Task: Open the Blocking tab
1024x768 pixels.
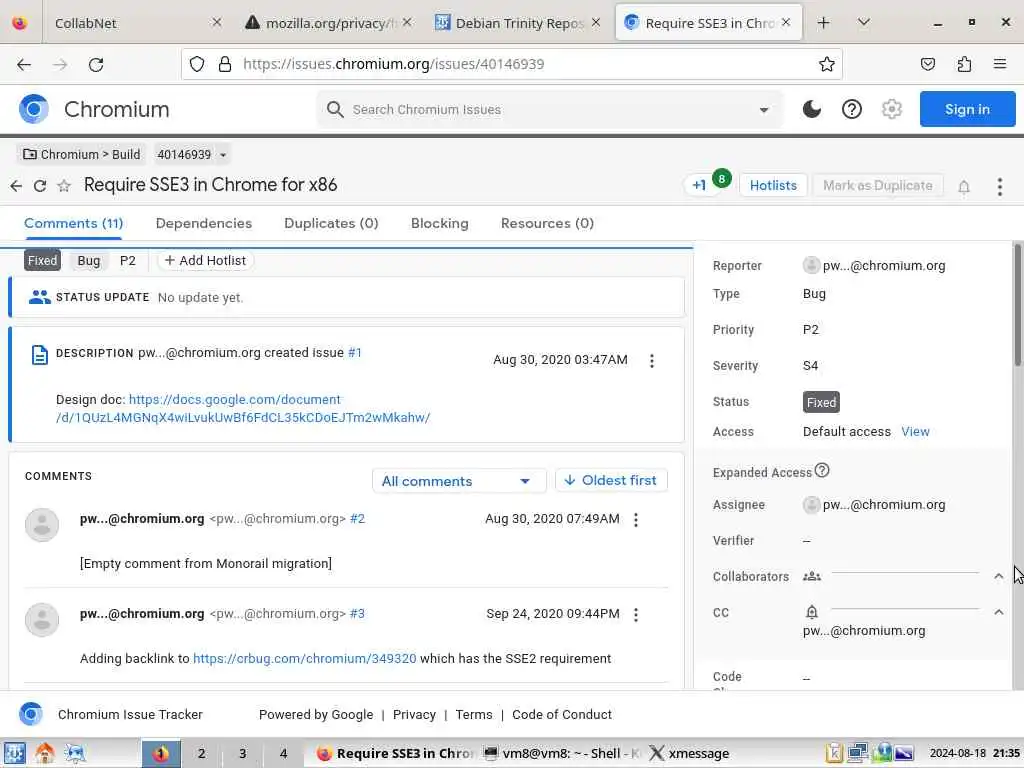Action: [x=440, y=223]
